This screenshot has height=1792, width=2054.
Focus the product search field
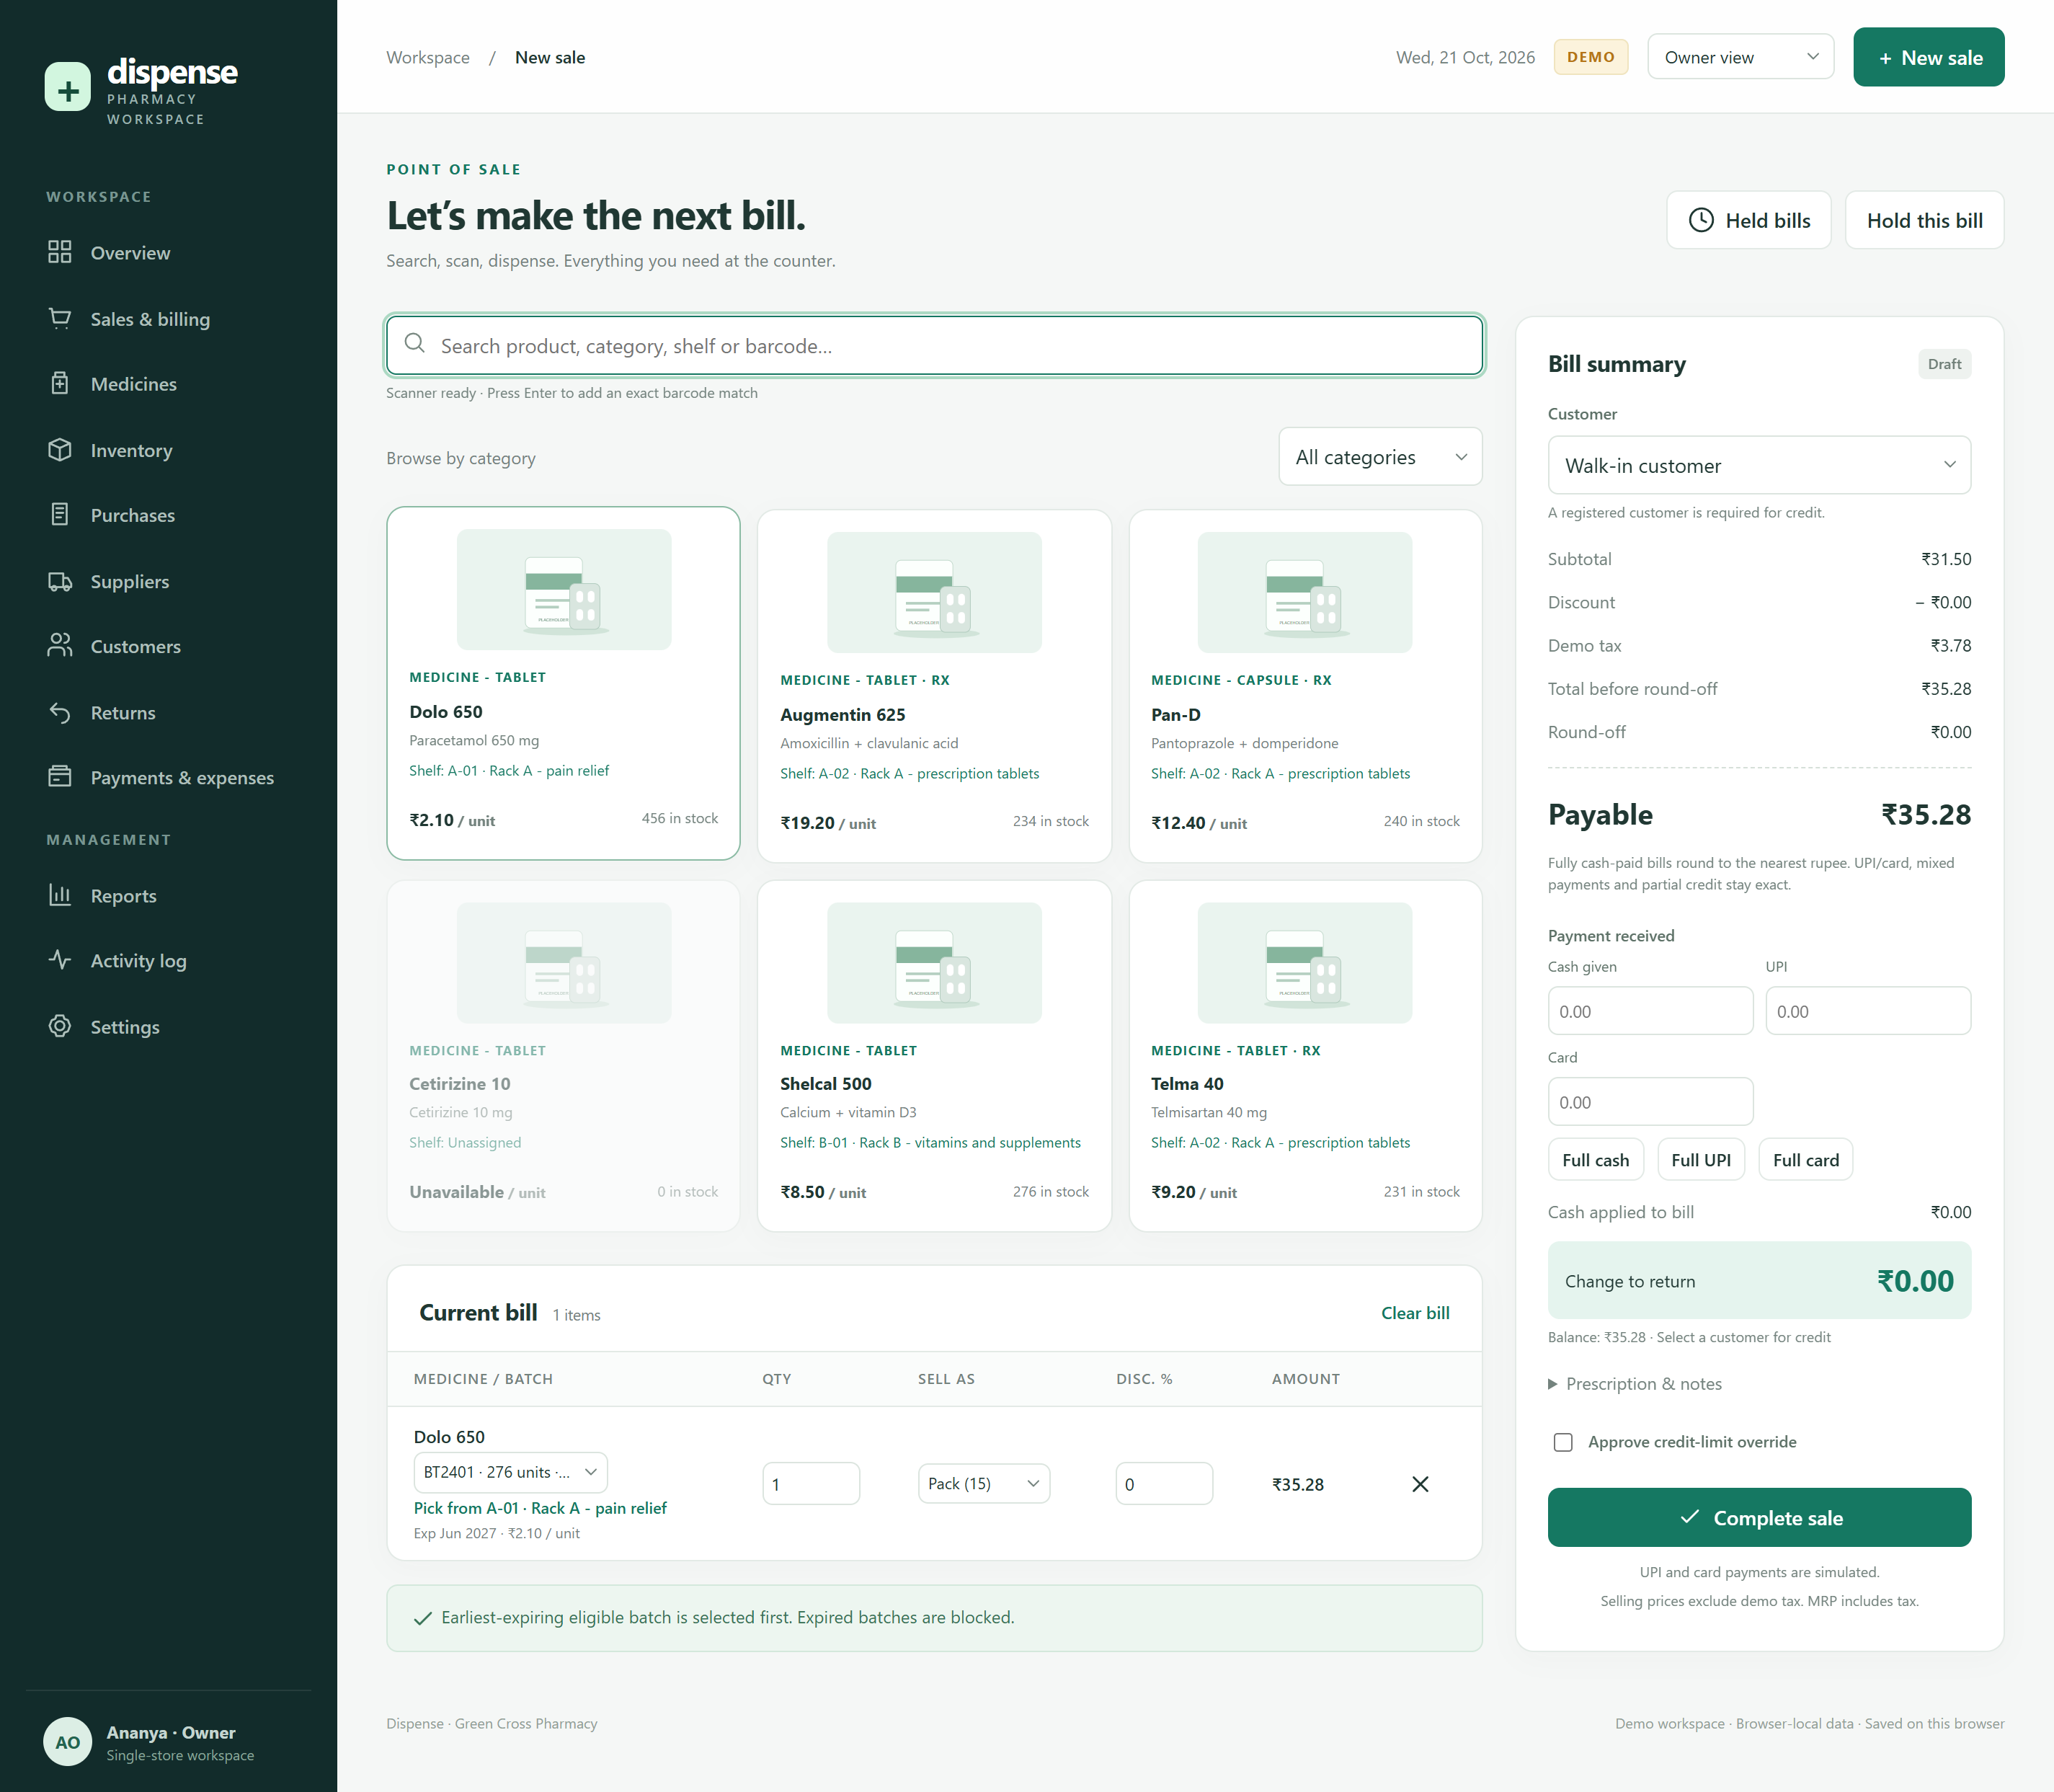click(934, 346)
